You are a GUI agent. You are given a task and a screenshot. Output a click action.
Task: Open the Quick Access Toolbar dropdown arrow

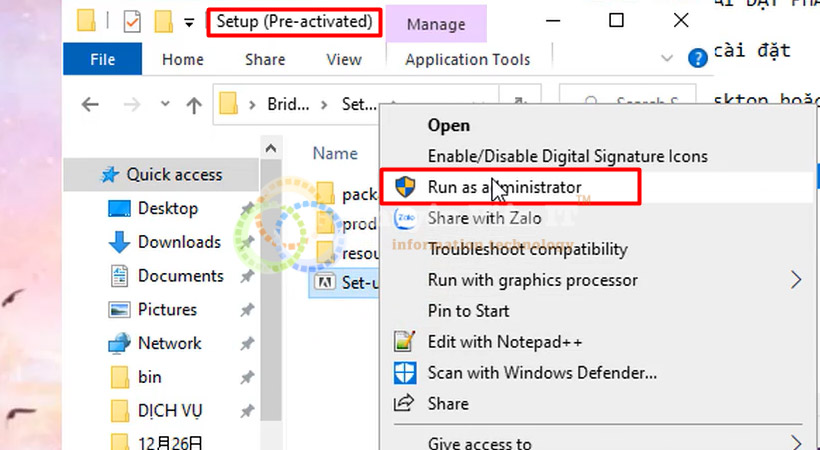click(189, 21)
